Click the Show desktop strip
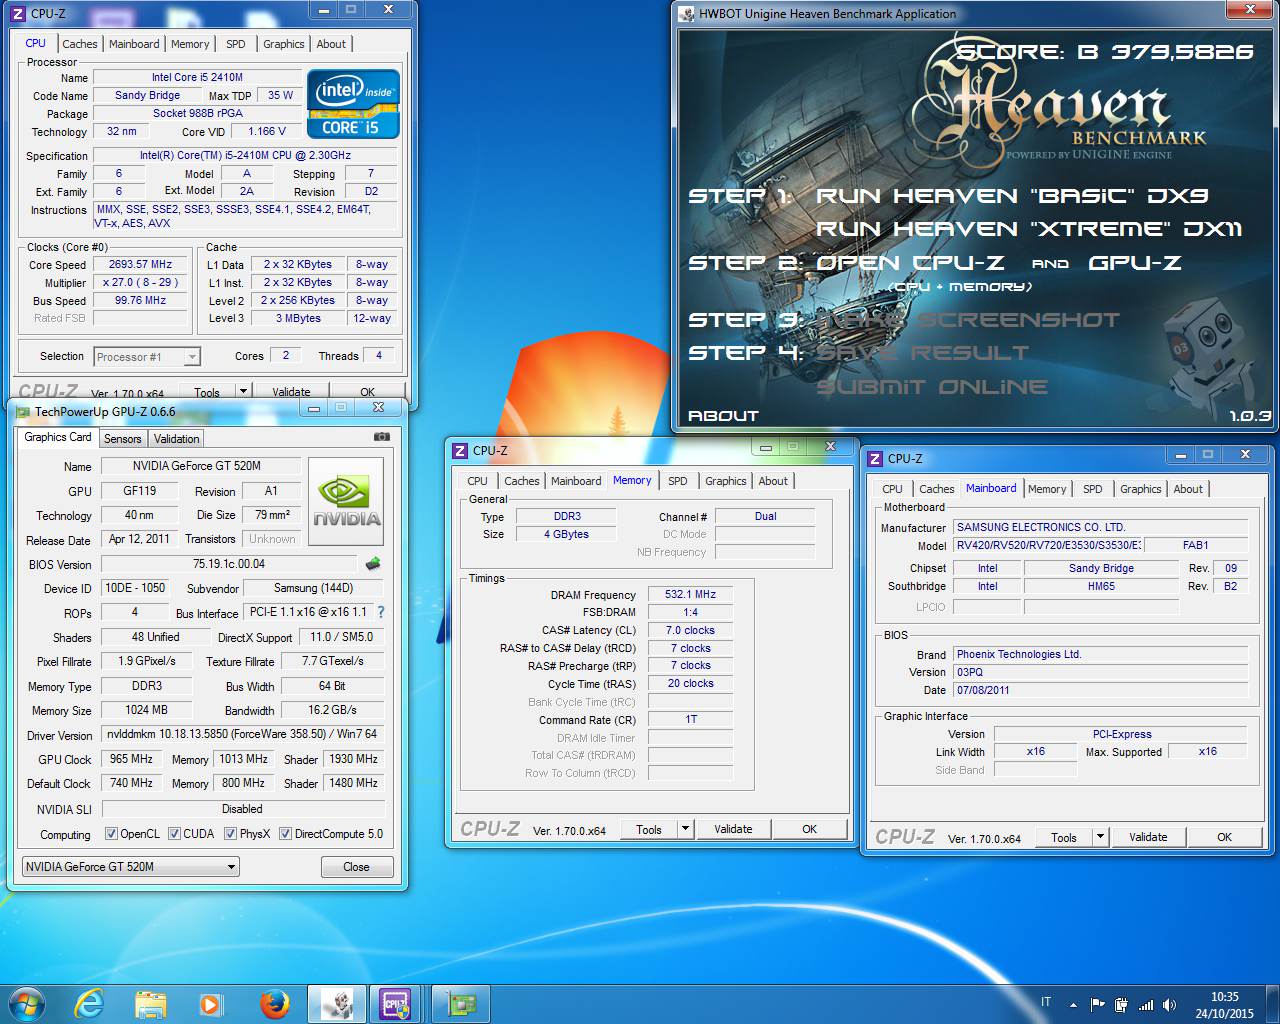Screen dimensions: 1280x1024 point(1273,1005)
